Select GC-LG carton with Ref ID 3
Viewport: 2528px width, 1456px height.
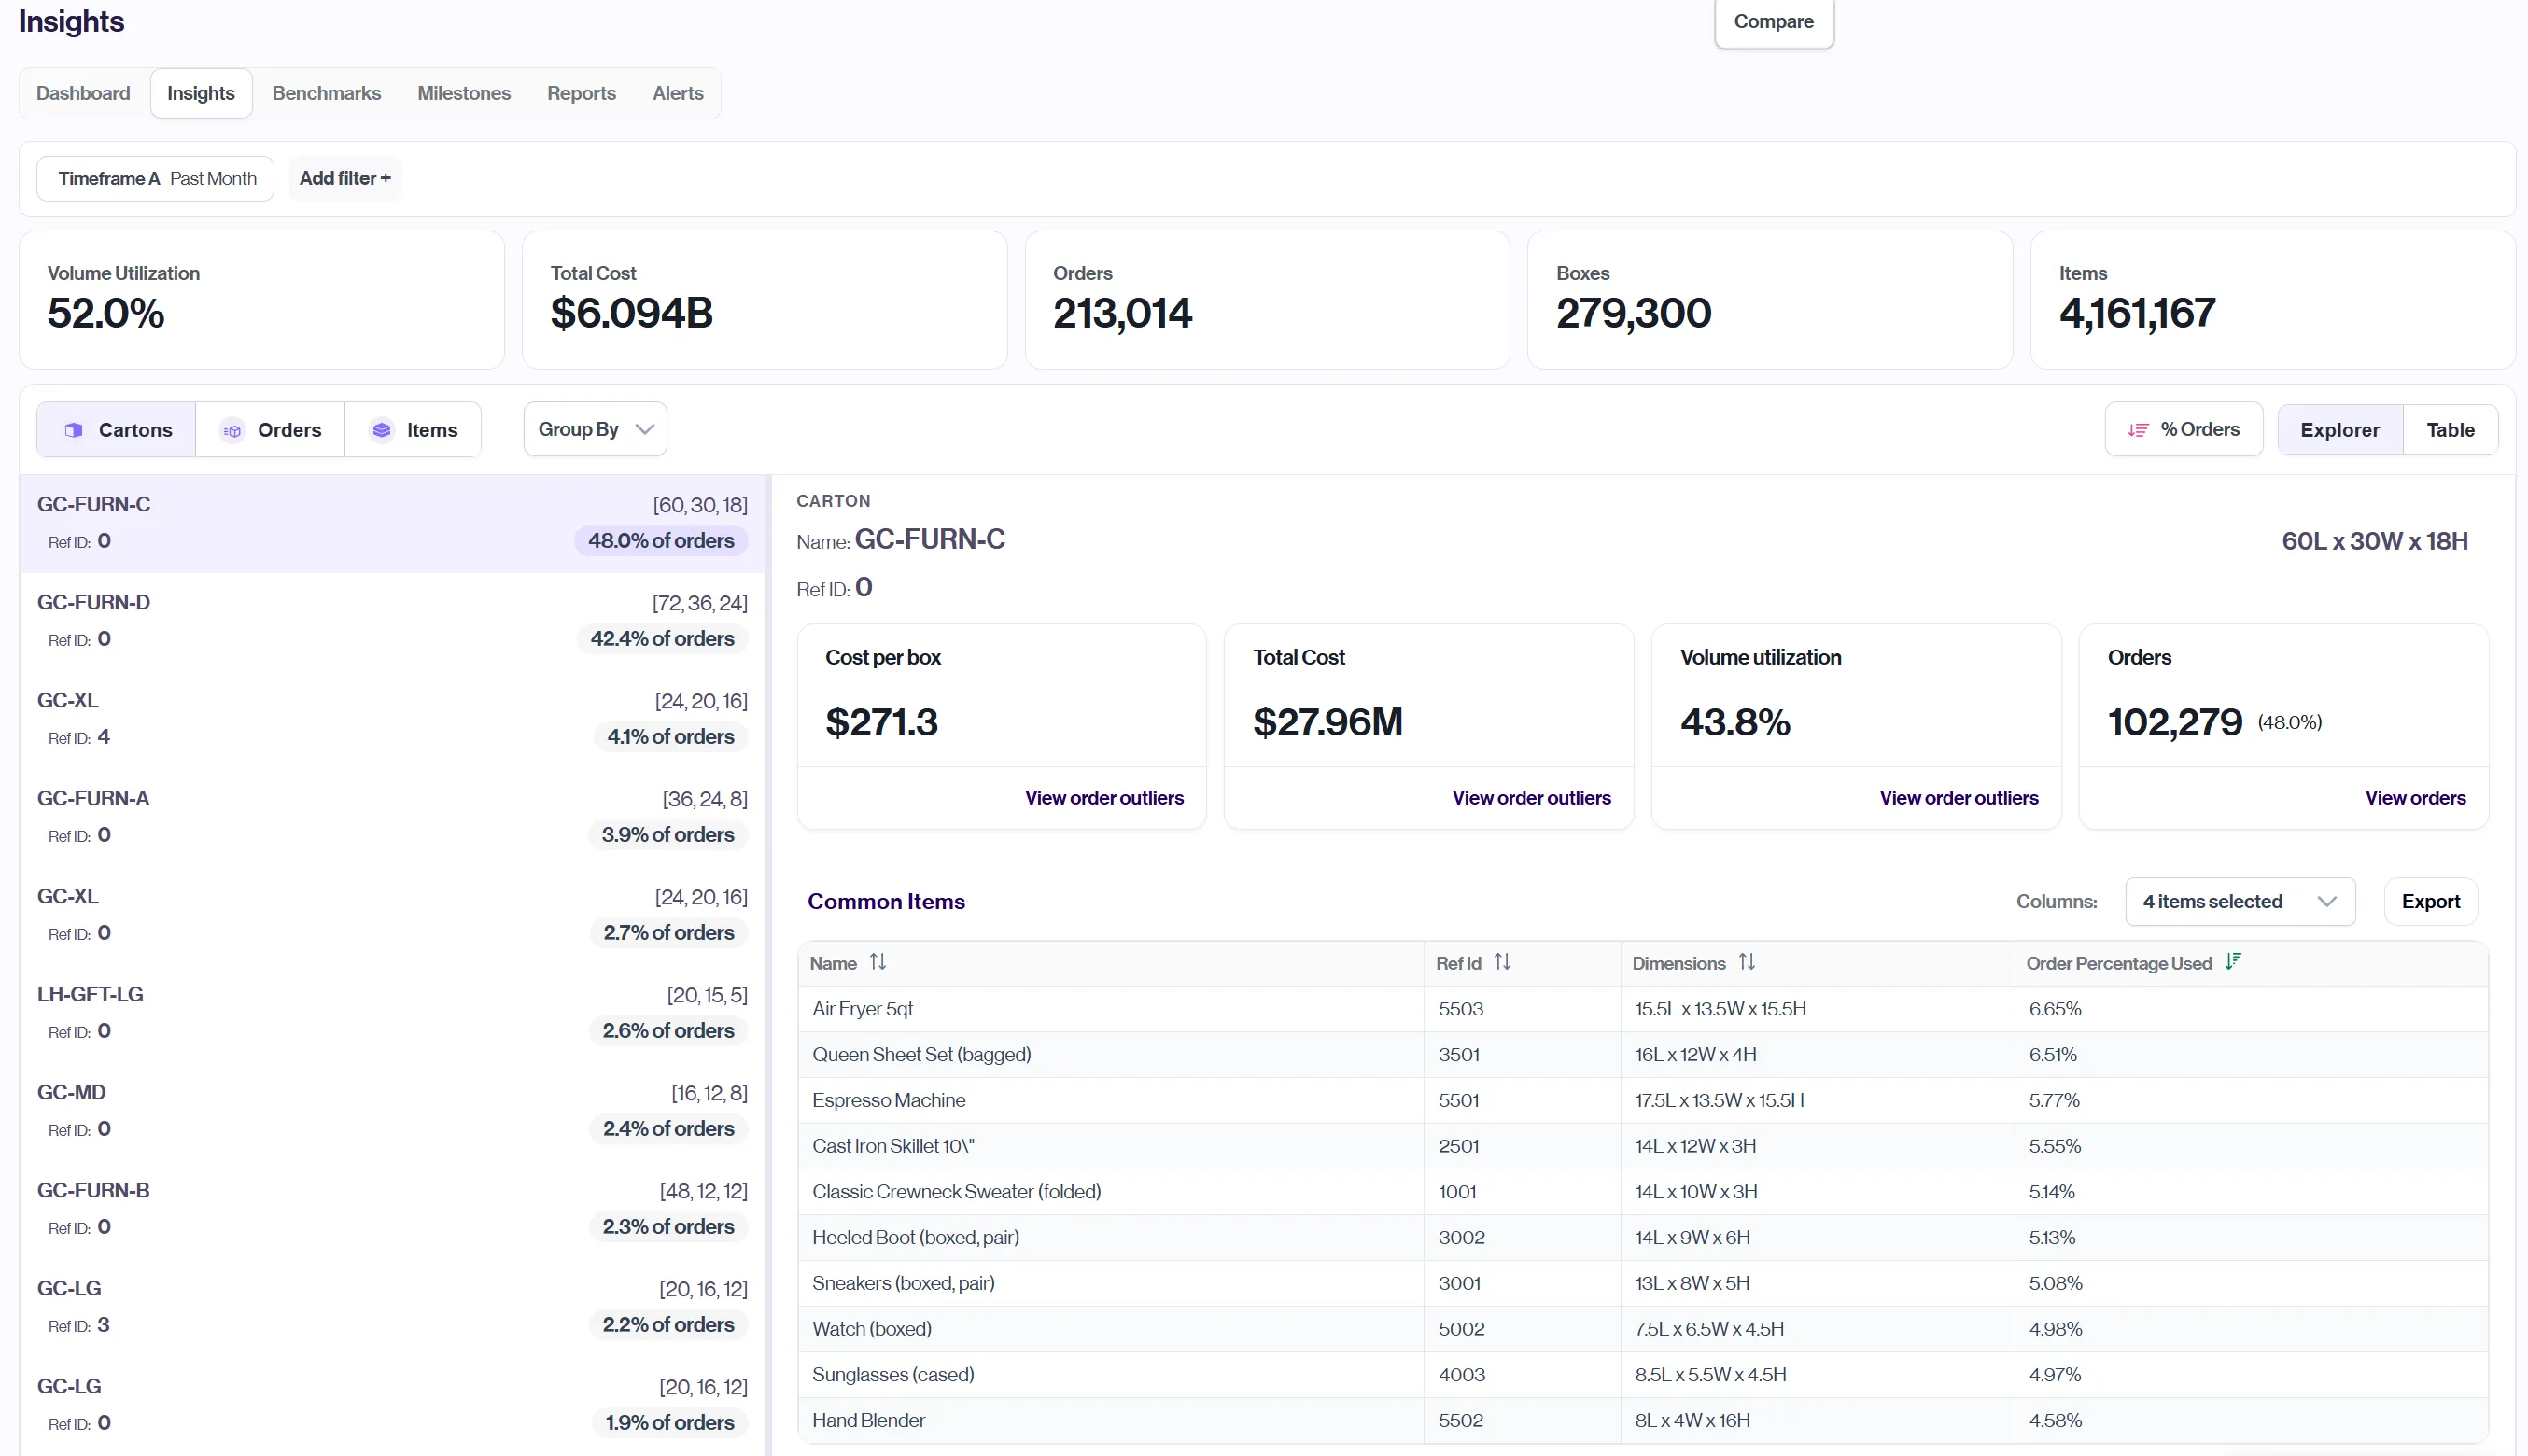[x=393, y=1307]
